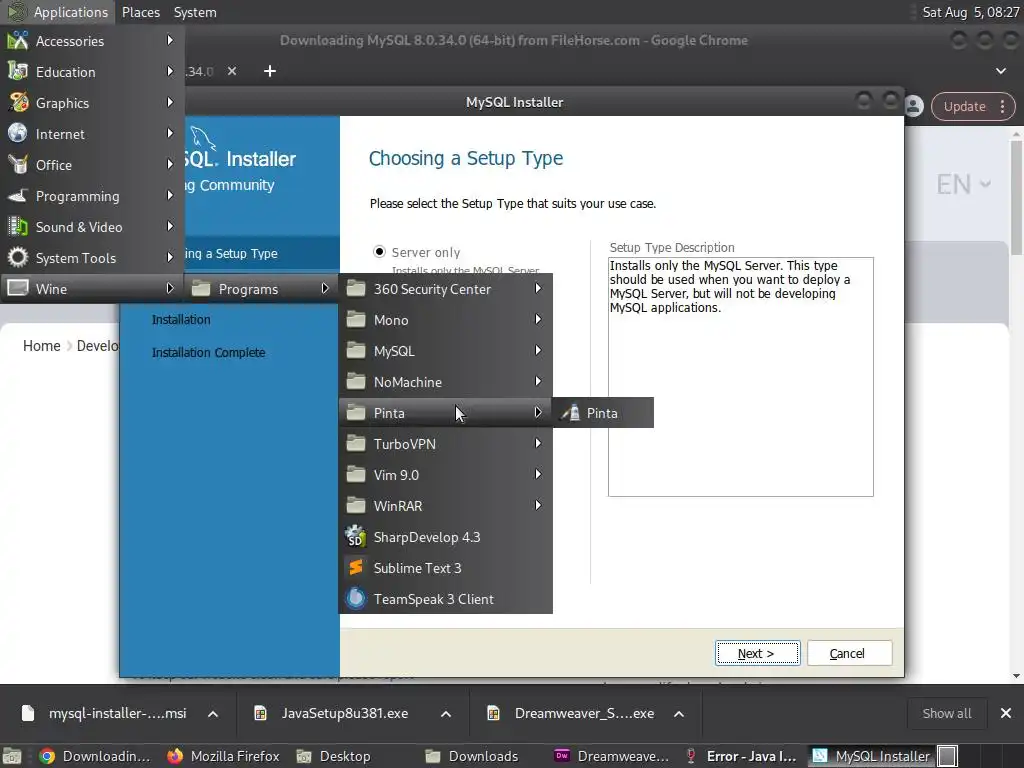Launch SharpDevelop 4.3 via its icon
This screenshot has width=1024, height=768.
point(356,537)
